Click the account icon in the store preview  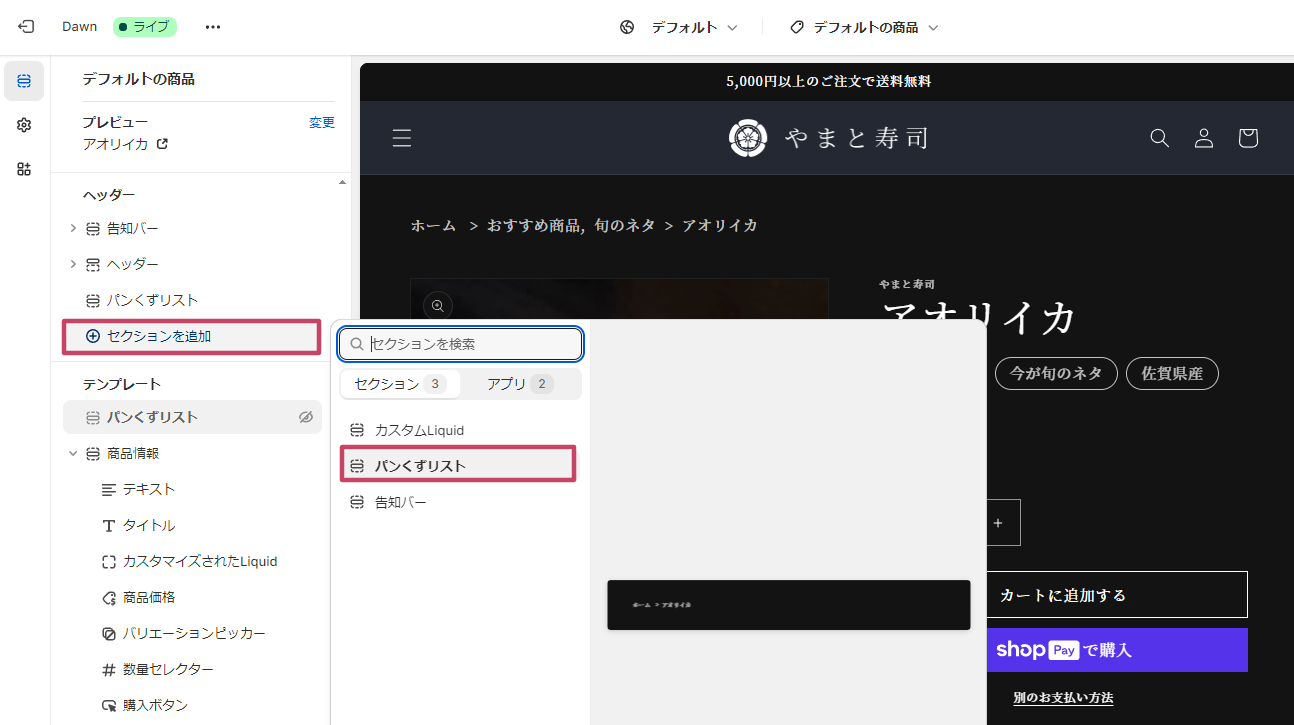click(x=1203, y=138)
